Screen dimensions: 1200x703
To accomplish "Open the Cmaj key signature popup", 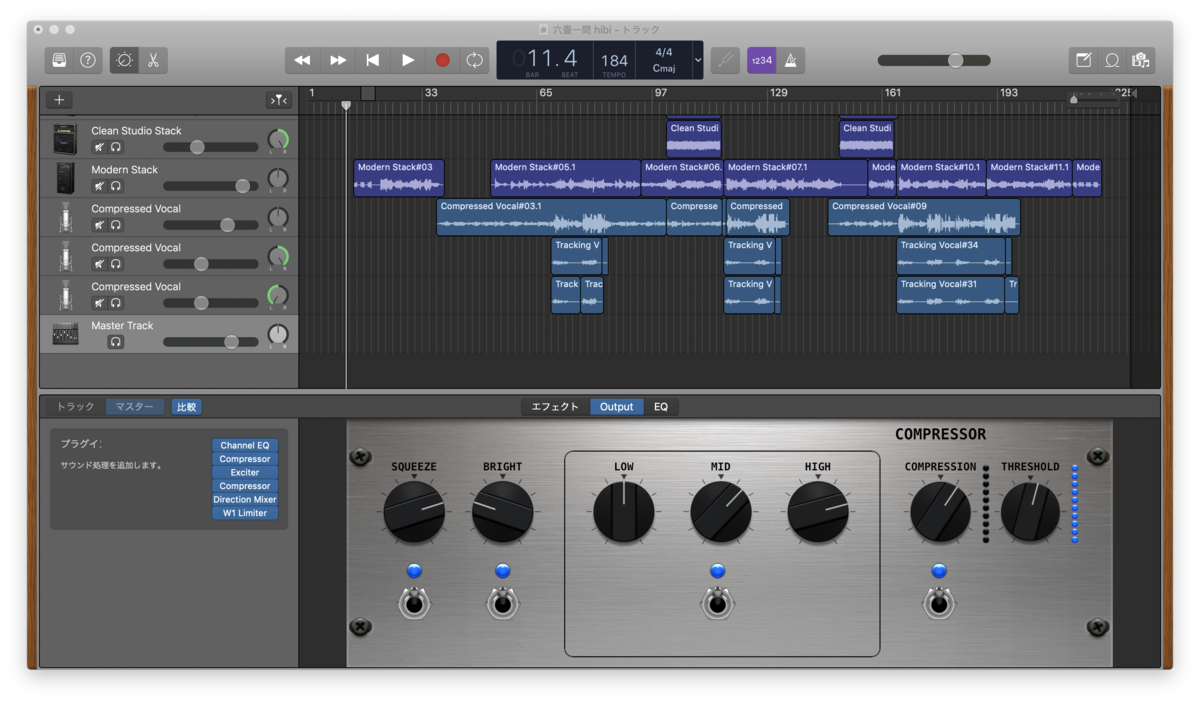I will click(x=664, y=68).
